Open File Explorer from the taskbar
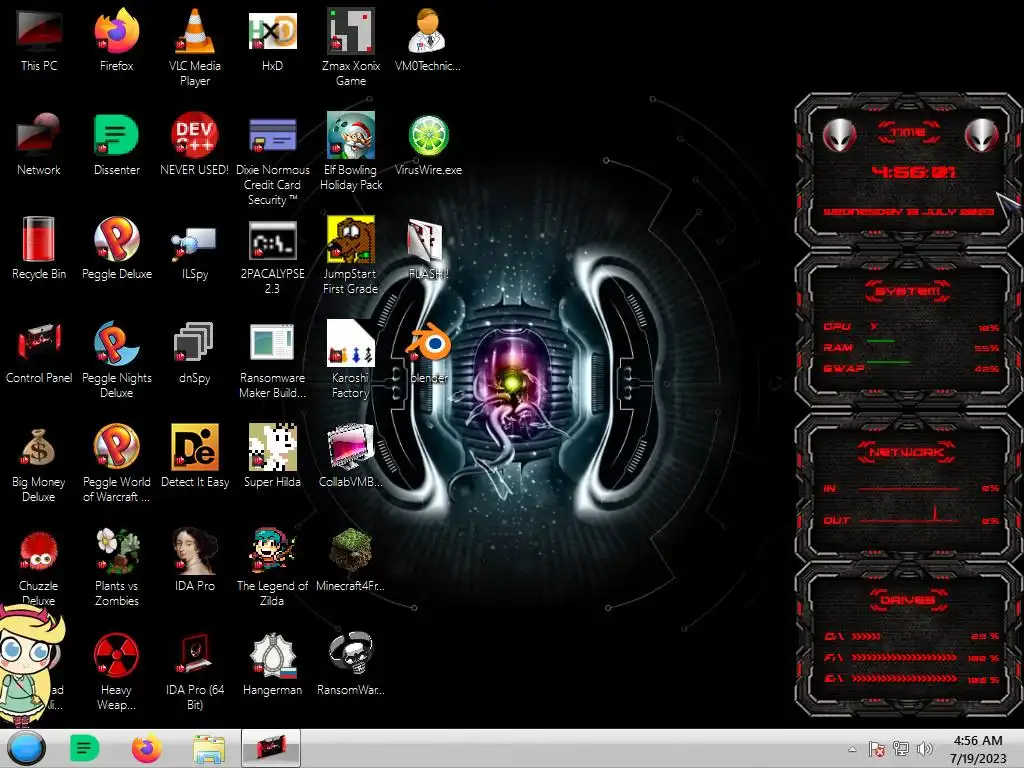Image resolution: width=1024 pixels, height=768 pixels. click(x=209, y=748)
